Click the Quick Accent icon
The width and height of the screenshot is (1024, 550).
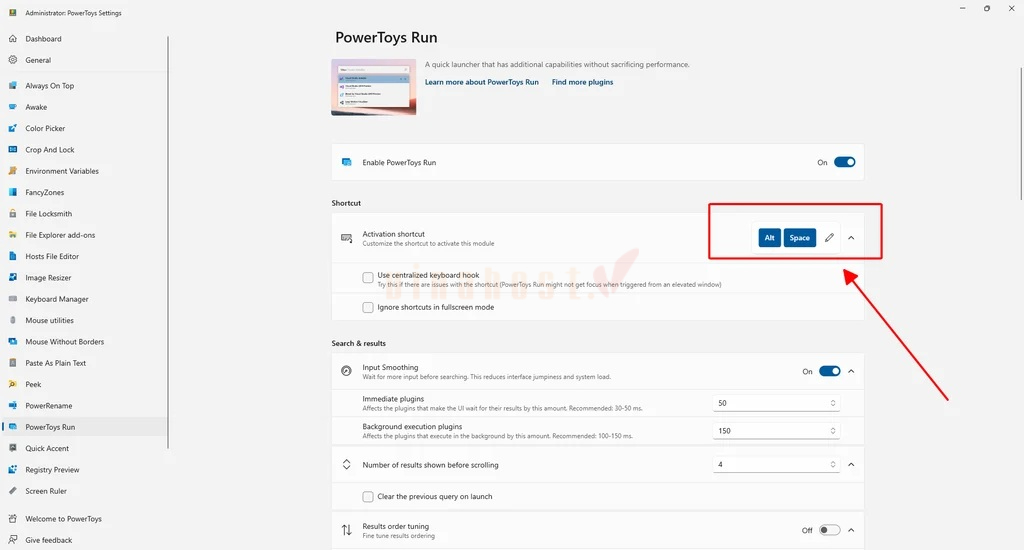click(12, 449)
